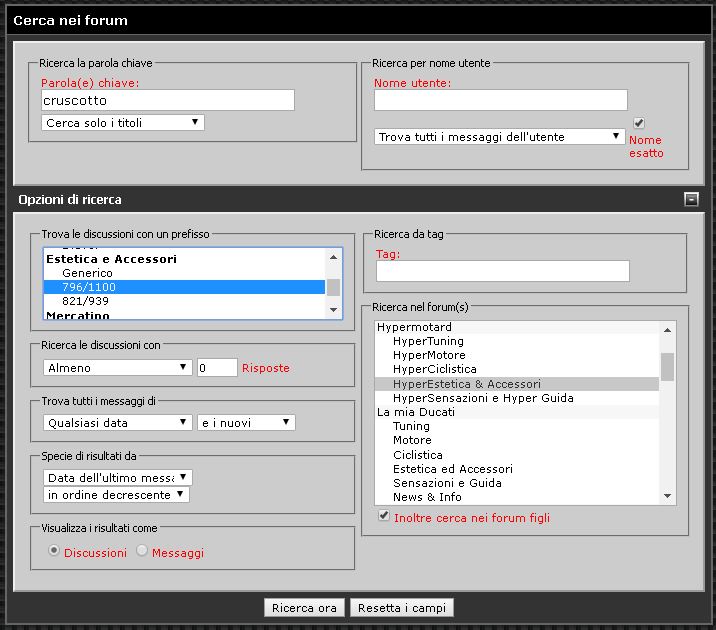This screenshot has width=716, height=630.
Task: Click the Estetica e Accessori prefix group
Action: [184, 259]
